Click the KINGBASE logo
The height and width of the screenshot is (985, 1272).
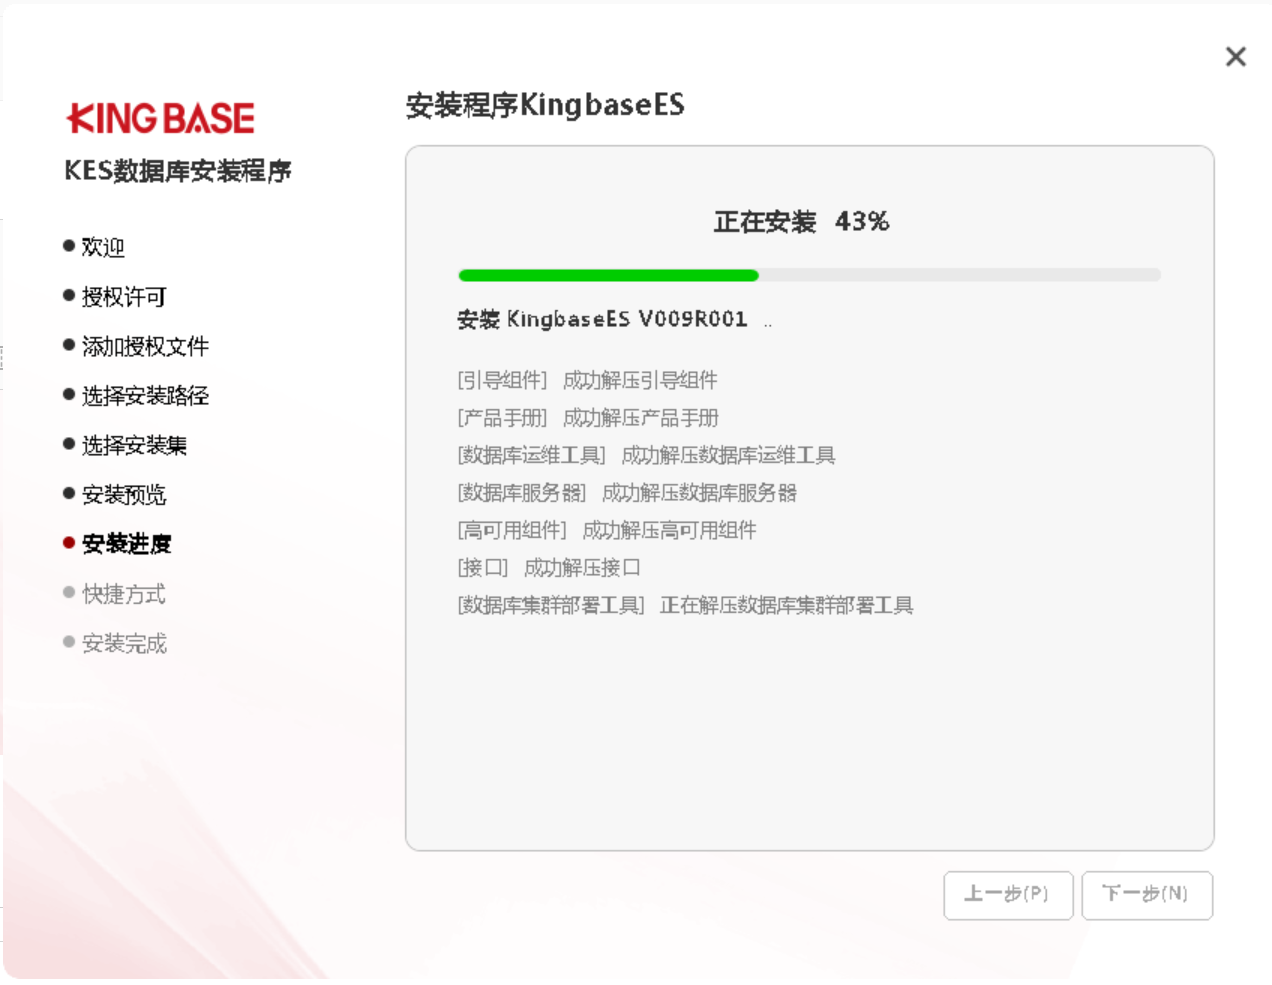[x=160, y=118]
